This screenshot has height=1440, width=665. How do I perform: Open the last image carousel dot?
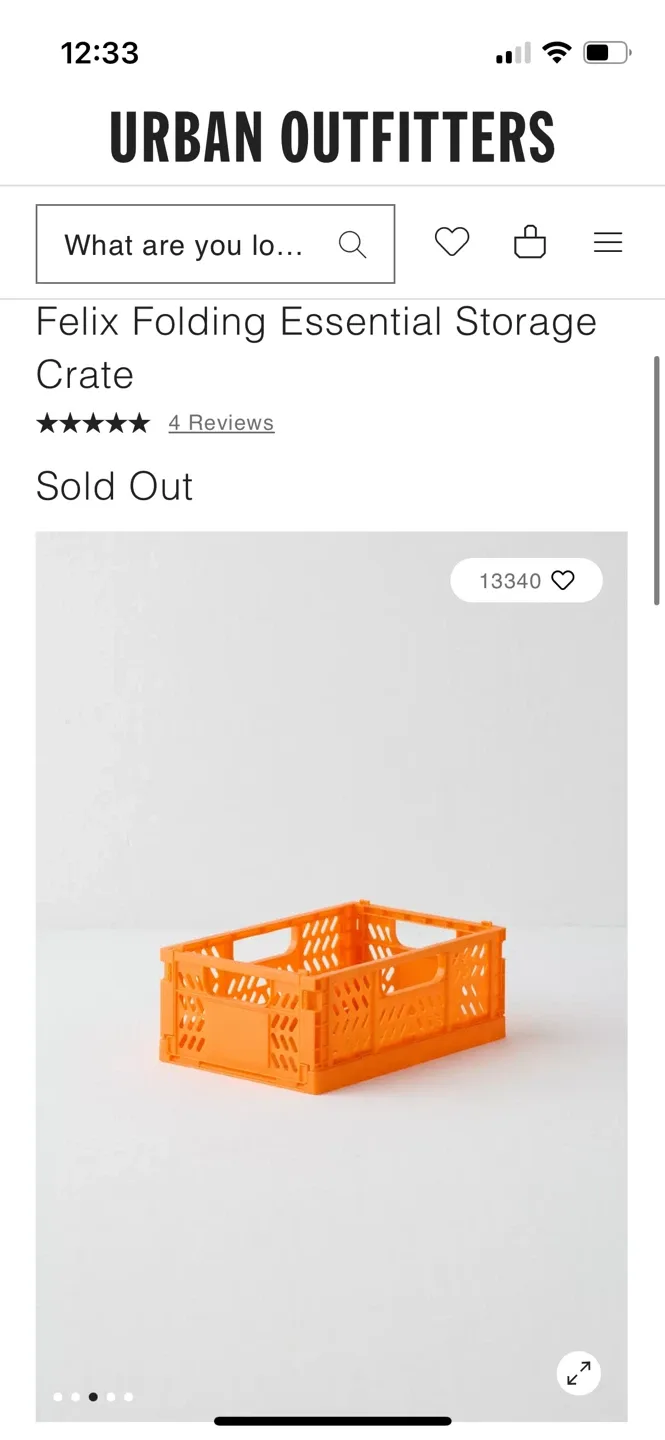click(127, 1397)
